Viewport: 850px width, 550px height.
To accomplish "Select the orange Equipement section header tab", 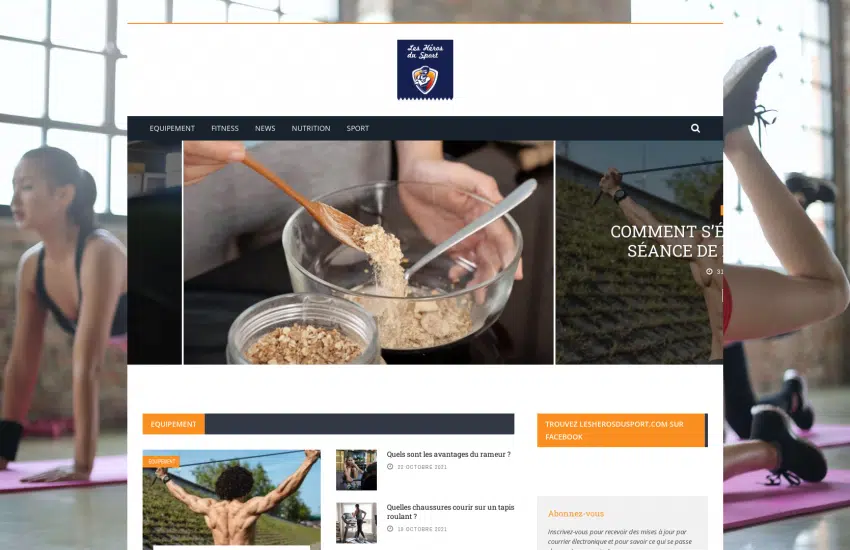I will tap(173, 424).
